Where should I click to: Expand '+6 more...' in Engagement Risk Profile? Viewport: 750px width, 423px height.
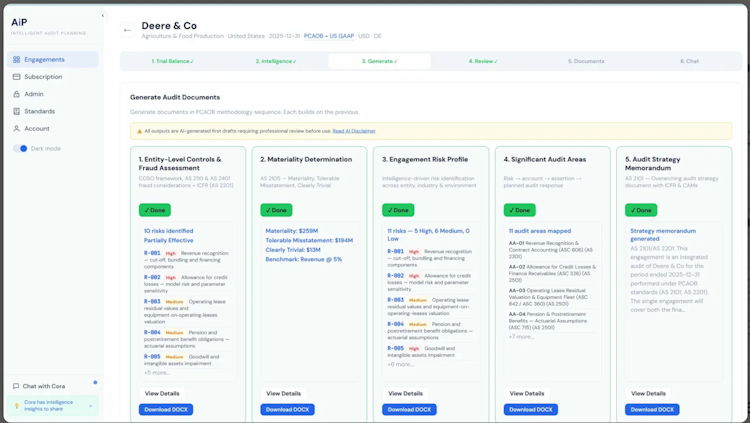[x=400, y=364]
